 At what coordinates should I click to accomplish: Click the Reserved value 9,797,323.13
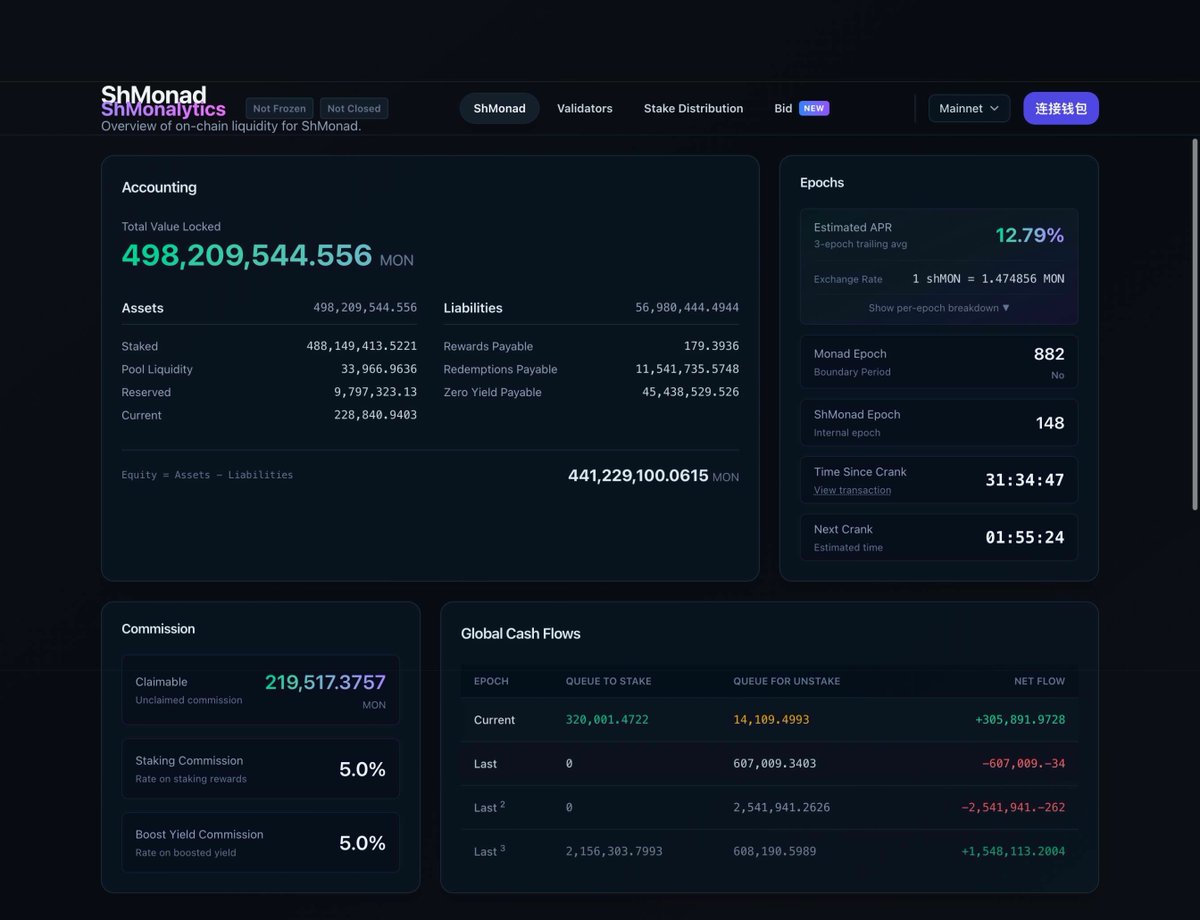(x=375, y=392)
